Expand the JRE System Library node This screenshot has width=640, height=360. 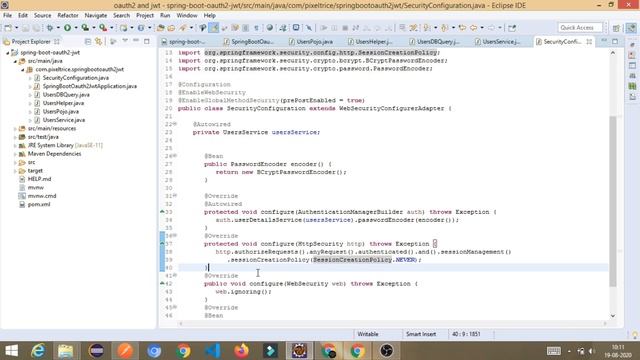click(15, 145)
